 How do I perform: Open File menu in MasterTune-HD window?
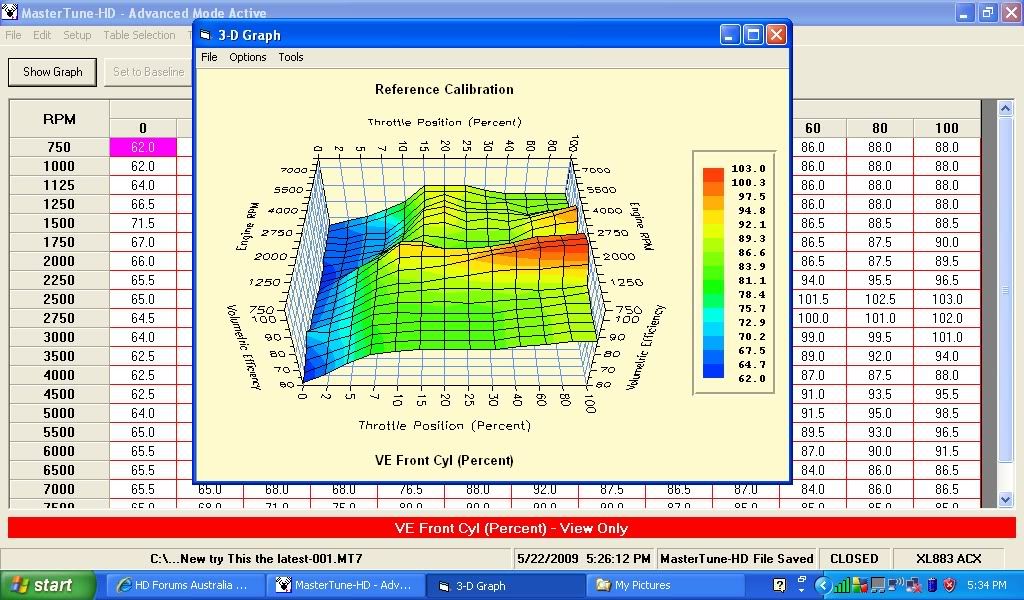[13, 35]
